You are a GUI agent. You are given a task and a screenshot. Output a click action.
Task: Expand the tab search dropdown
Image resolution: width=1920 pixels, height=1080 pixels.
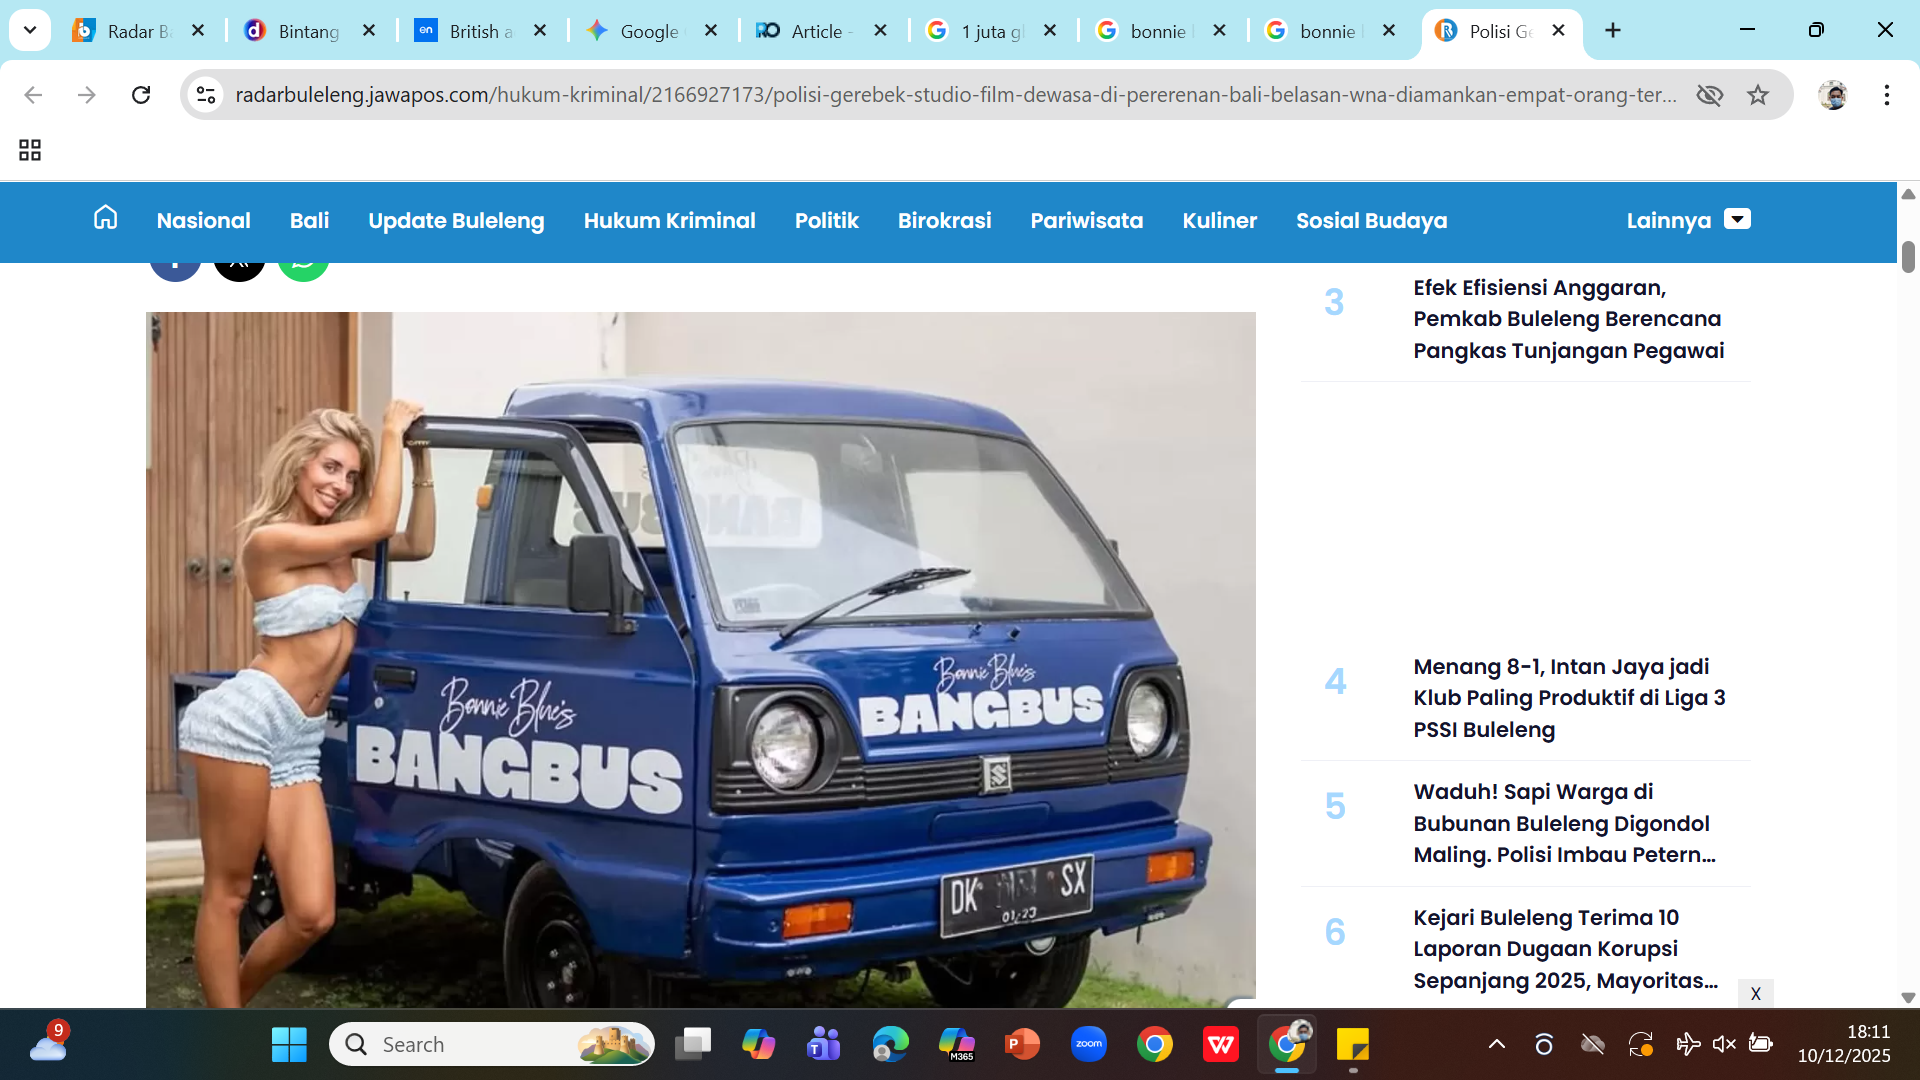click(x=30, y=31)
